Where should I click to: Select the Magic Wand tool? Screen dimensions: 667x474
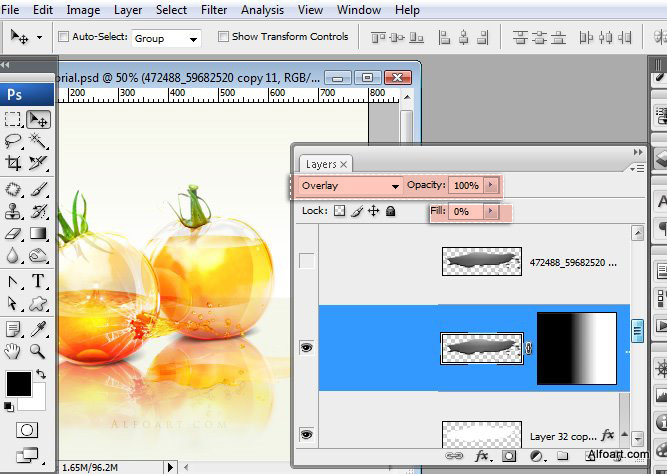point(38,141)
